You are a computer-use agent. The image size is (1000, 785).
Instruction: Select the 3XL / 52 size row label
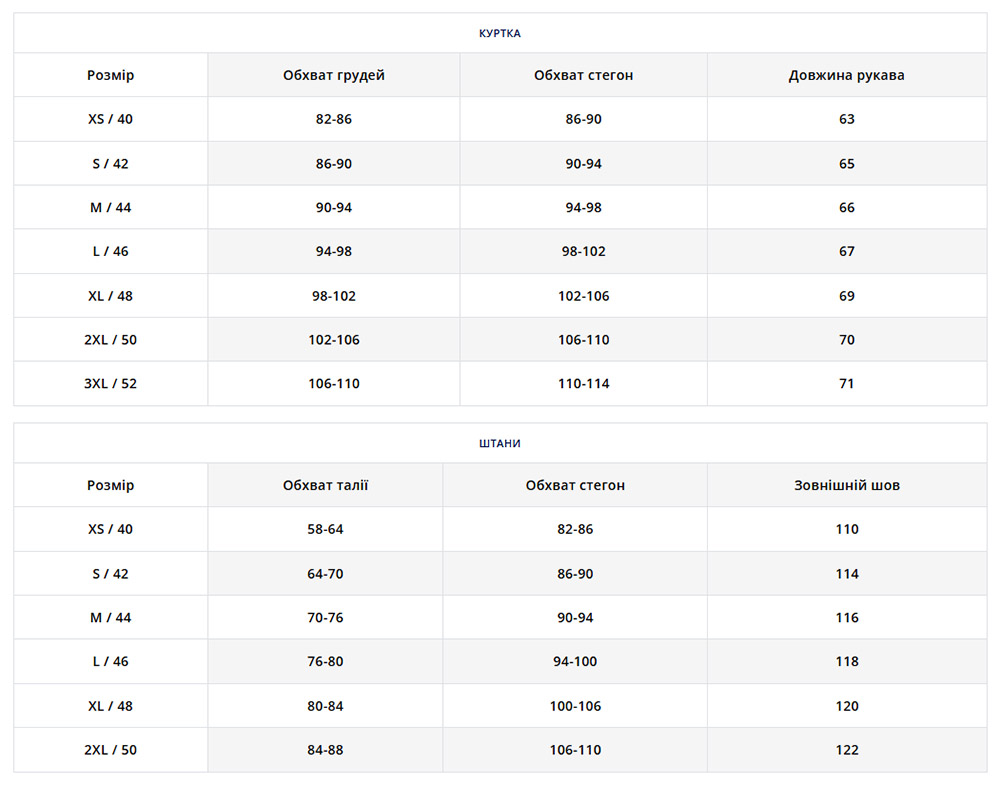(x=110, y=384)
